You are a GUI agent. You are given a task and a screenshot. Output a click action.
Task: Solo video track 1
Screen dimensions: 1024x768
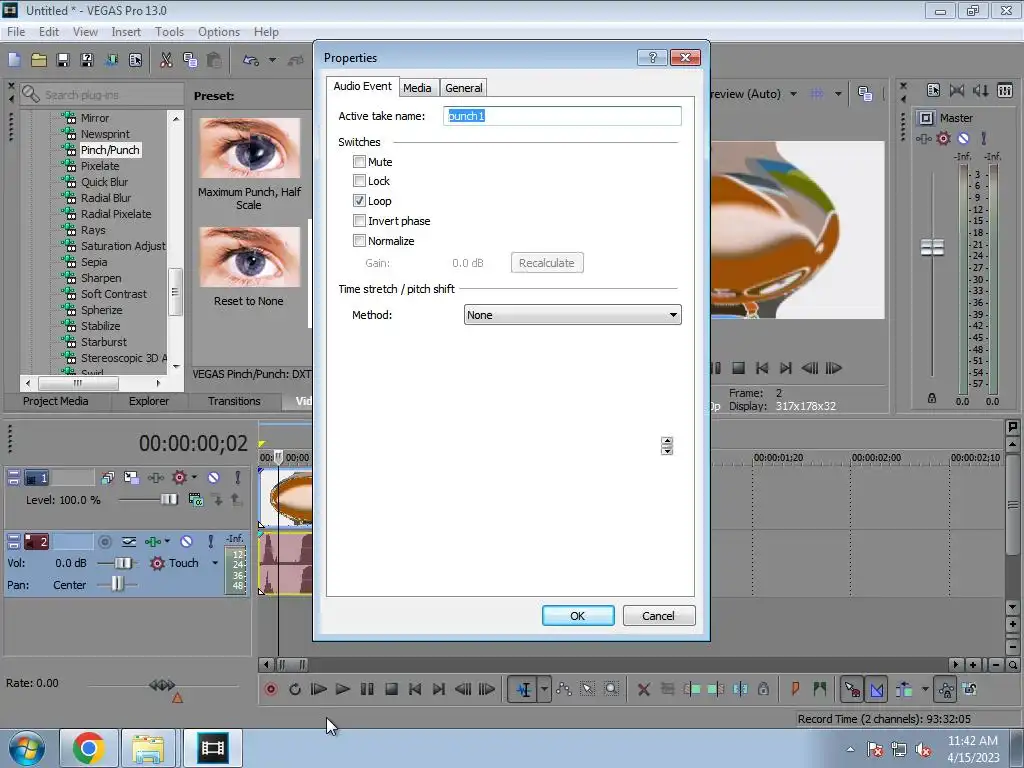coord(238,477)
